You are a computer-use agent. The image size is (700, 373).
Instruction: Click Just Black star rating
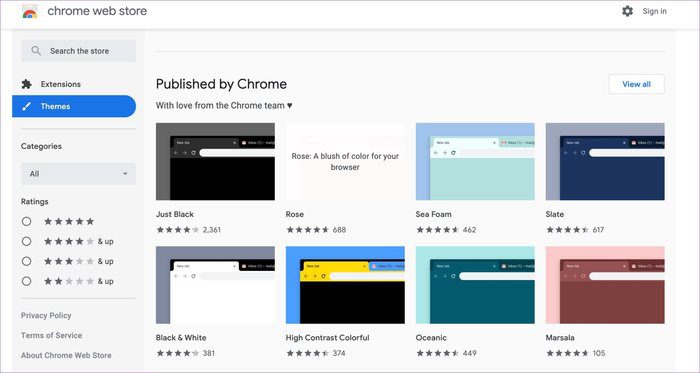[x=177, y=230]
